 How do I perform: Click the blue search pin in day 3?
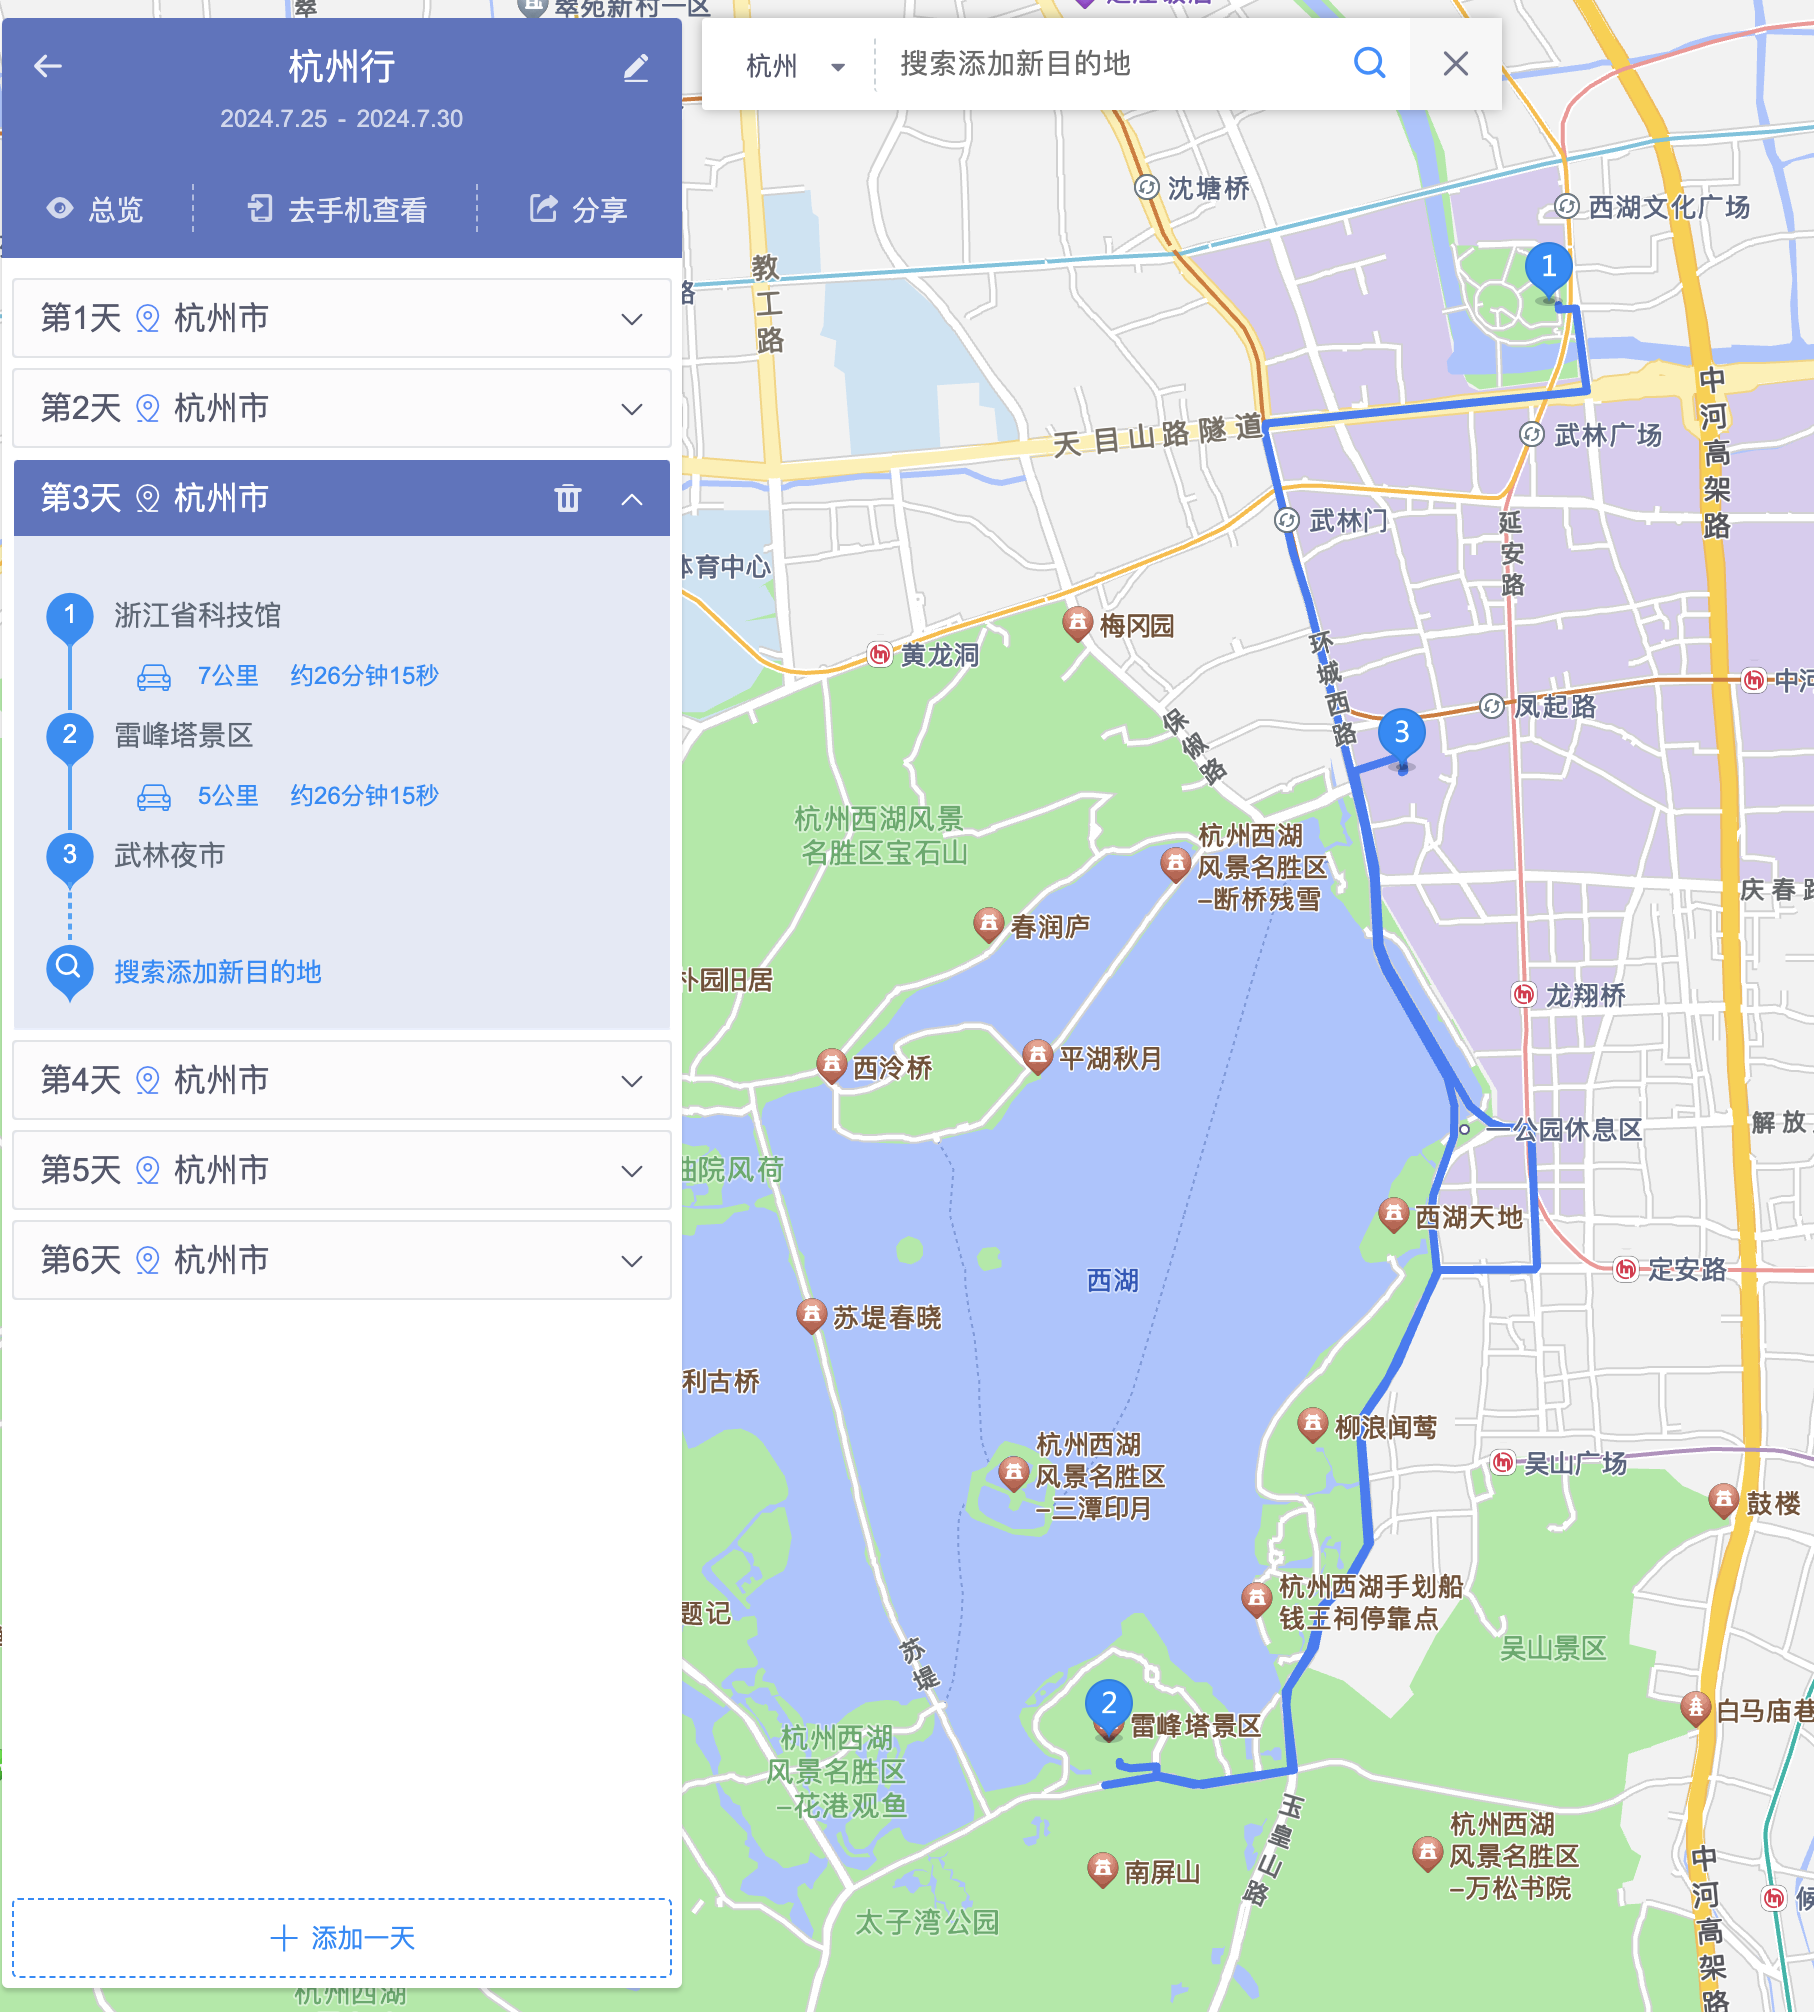point(69,971)
